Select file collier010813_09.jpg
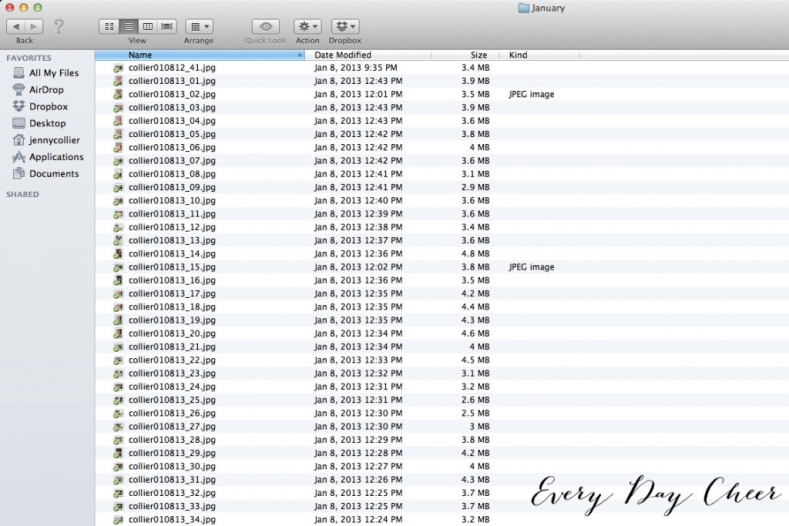 172,187
